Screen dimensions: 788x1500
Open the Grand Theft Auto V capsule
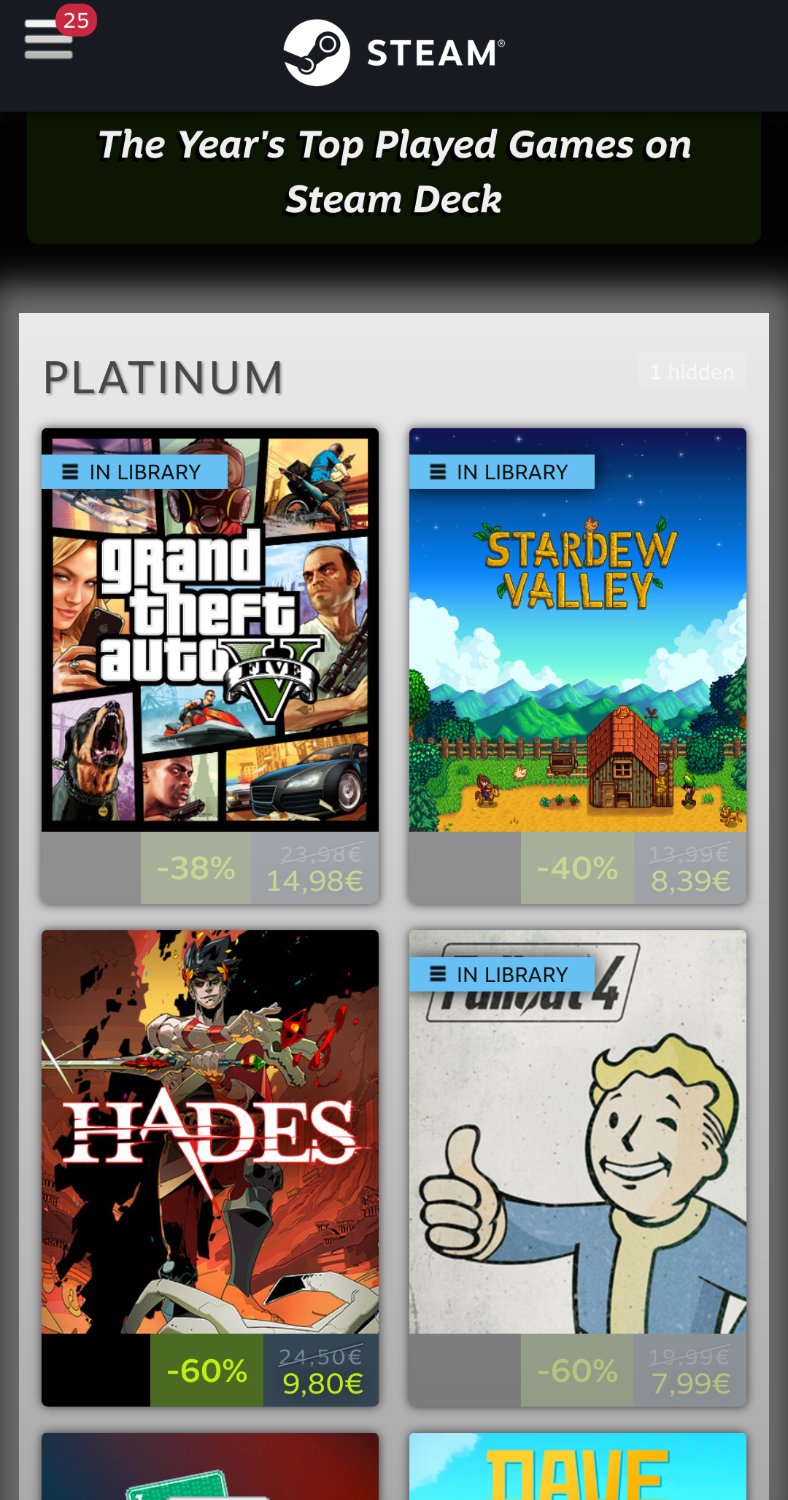[210, 630]
